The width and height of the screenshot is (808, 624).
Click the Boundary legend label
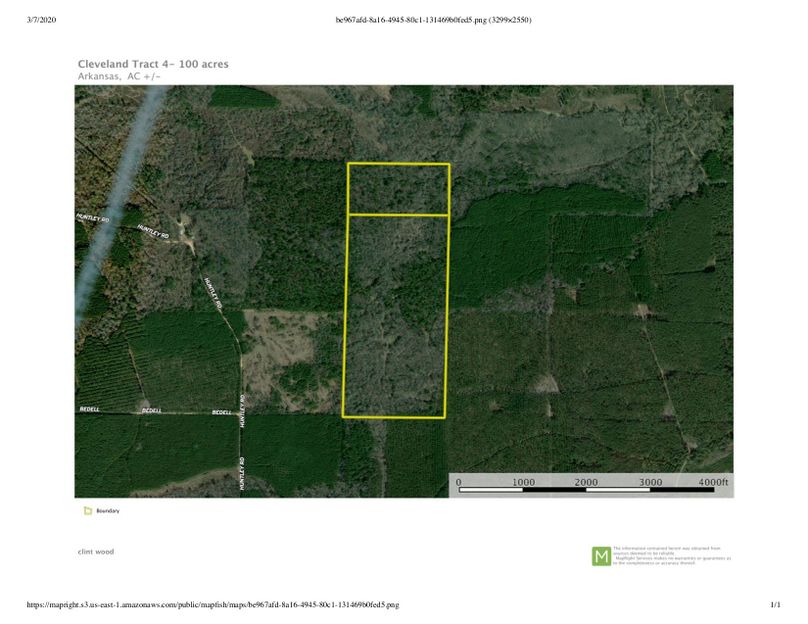pos(108,511)
